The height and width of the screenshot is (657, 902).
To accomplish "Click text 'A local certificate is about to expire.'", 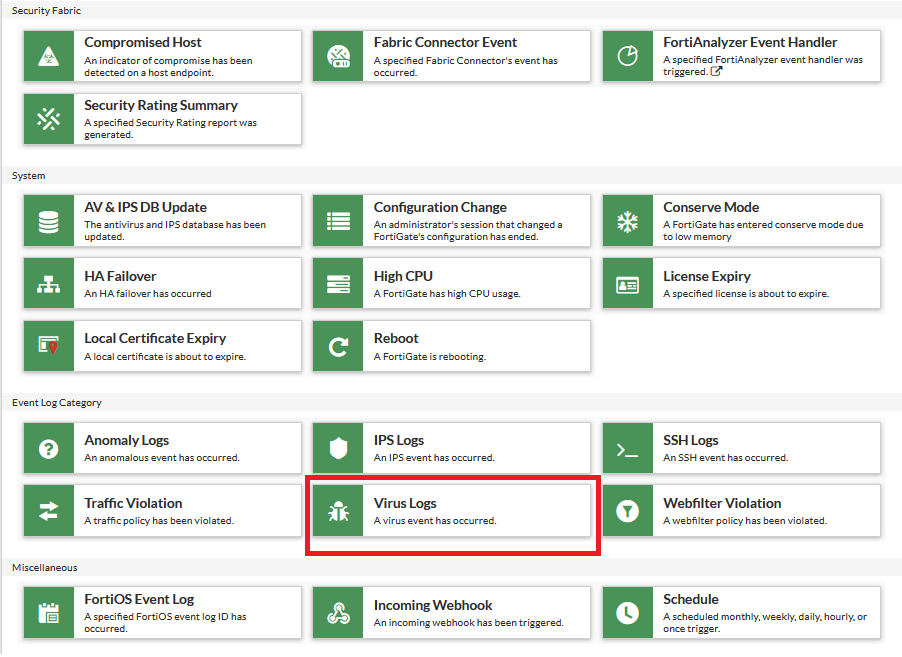I will click(165, 357).
